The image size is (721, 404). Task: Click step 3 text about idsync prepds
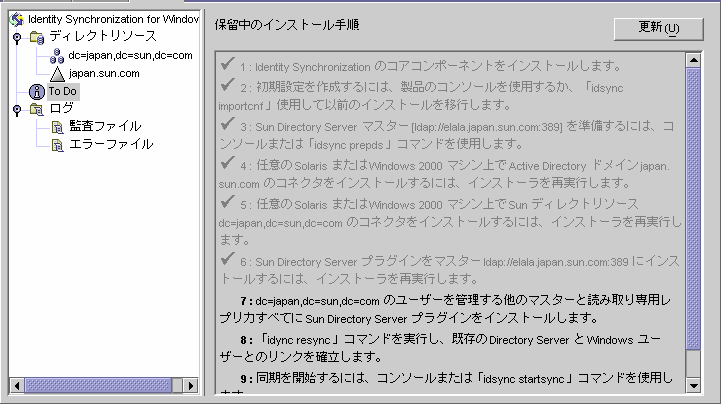click(446, 136)
